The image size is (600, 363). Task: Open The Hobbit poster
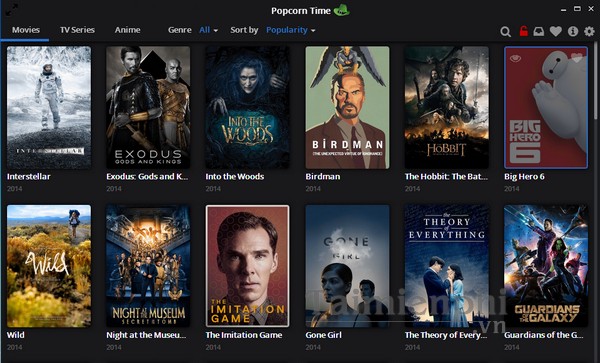[x=447, y=107]
